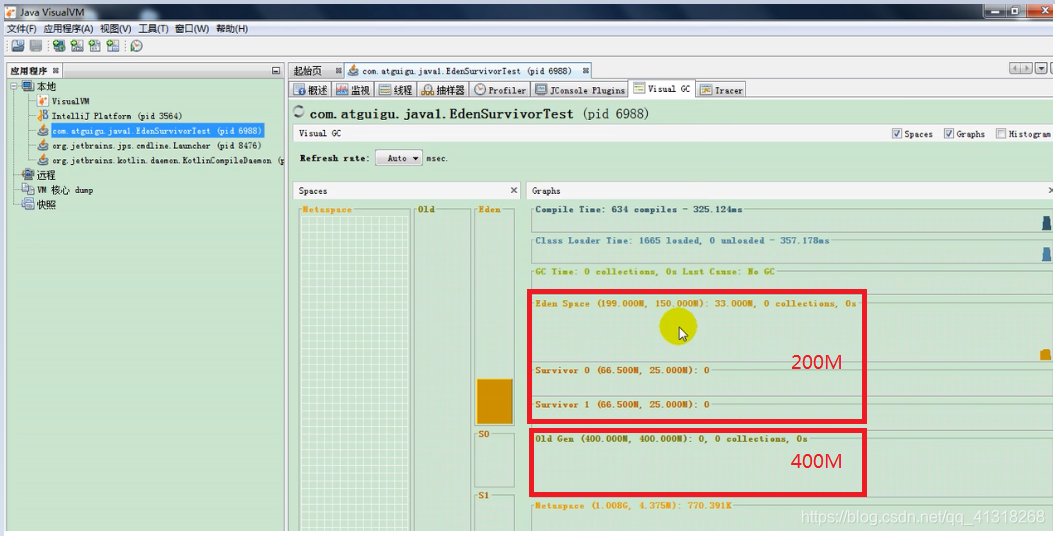Close the EdenSurvivorTest document tab
The width and height of the screenshot is (1055, 536).
(586, 70)
